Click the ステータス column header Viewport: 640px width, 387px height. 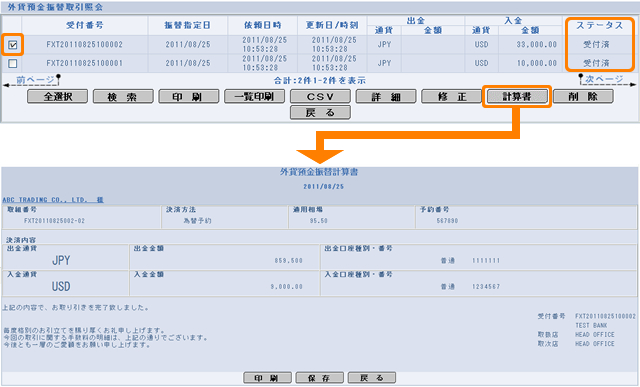click(x=599, y=25)
